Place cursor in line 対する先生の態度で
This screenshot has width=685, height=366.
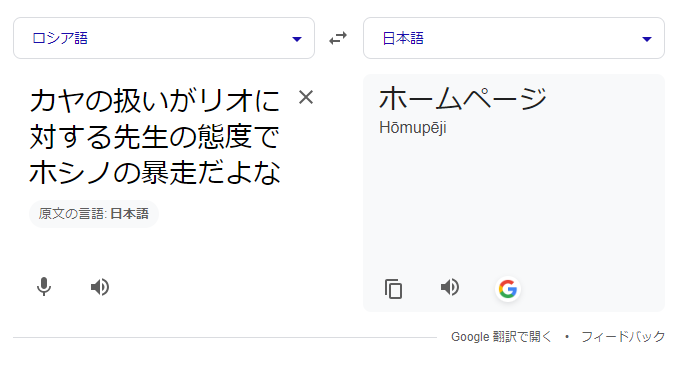154,137
